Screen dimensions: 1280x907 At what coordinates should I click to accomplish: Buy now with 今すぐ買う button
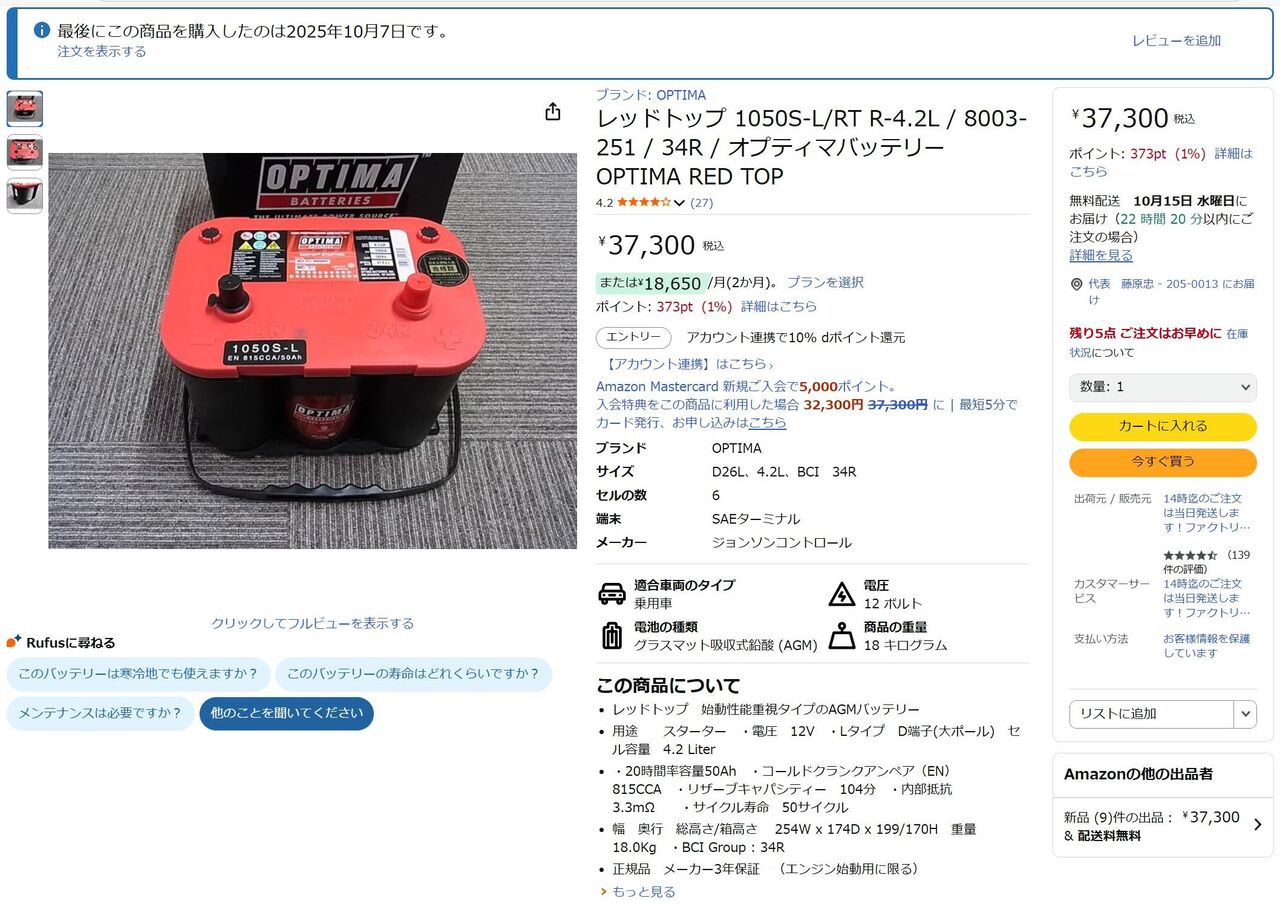(1163, 462)
